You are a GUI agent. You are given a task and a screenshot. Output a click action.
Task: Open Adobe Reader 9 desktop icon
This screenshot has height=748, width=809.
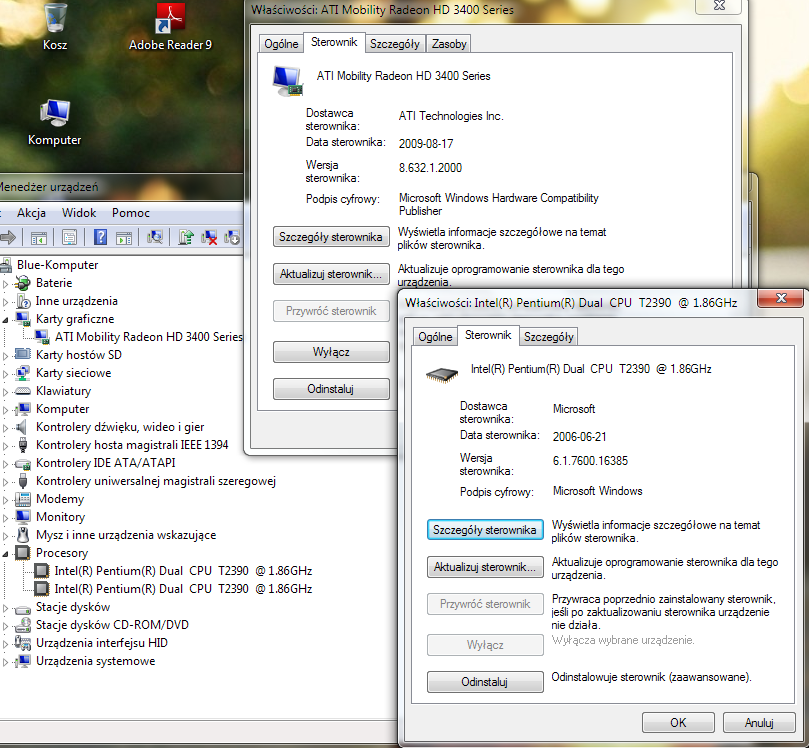tap(170, 27)
